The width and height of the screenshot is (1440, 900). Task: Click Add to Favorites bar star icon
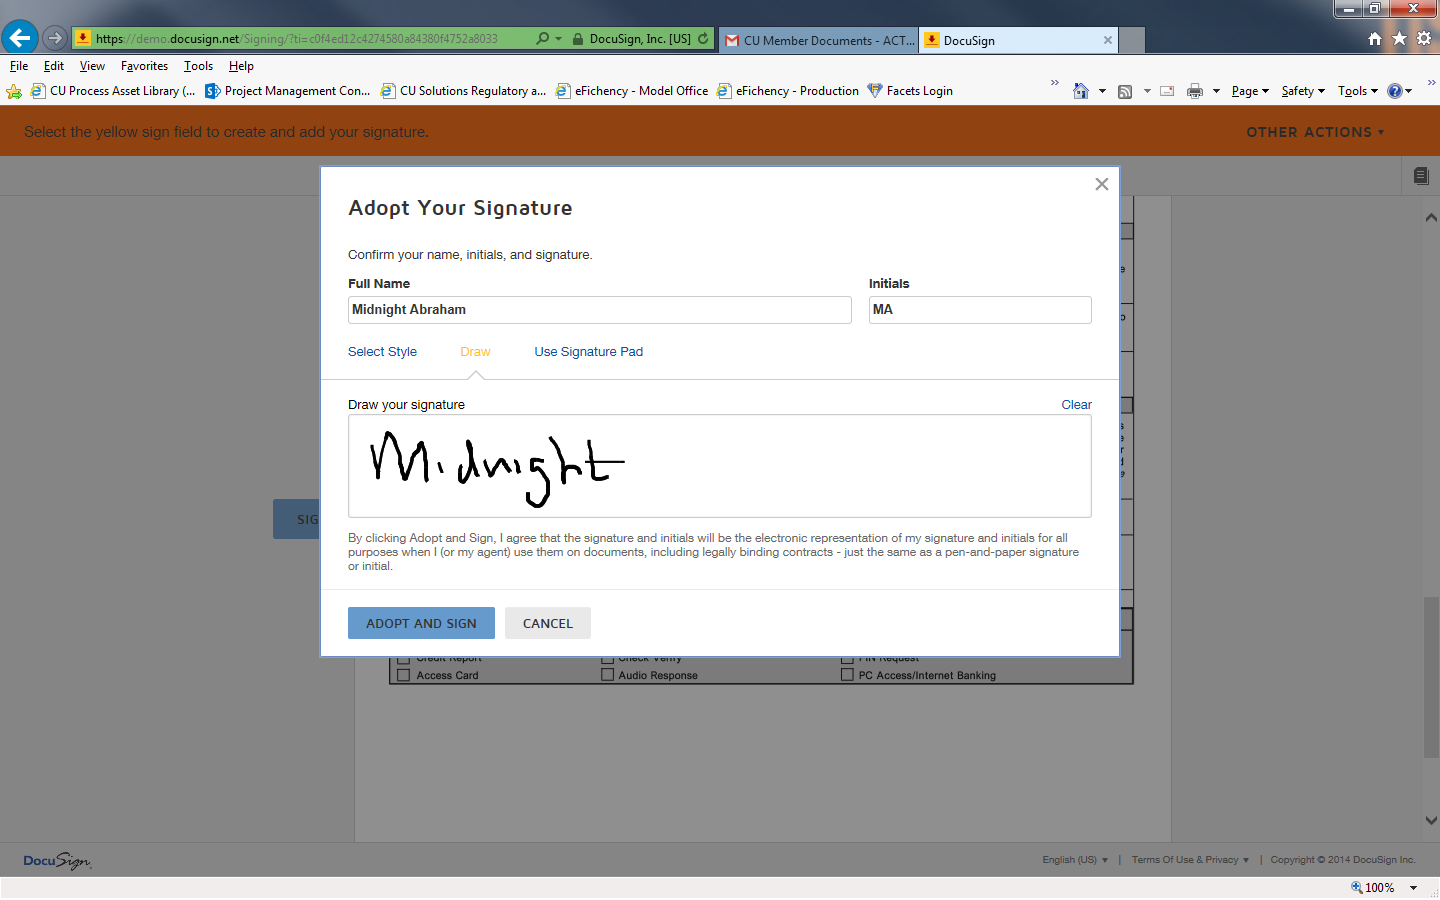(14, 91)
